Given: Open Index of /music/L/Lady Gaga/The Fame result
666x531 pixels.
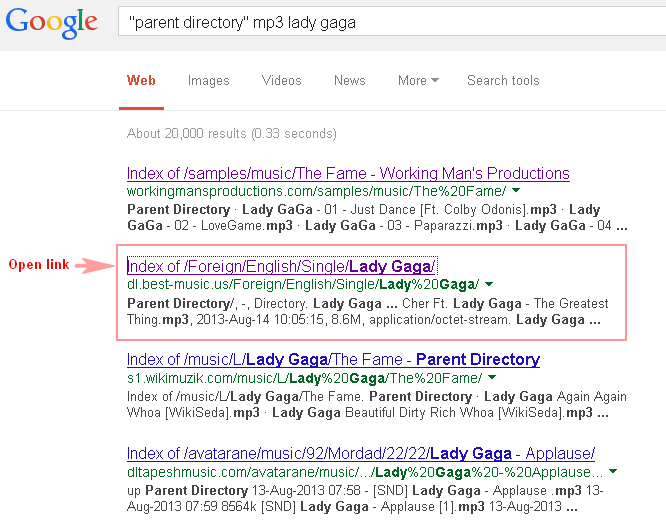Looking at the screenshot, I should (x=333, y=359).
